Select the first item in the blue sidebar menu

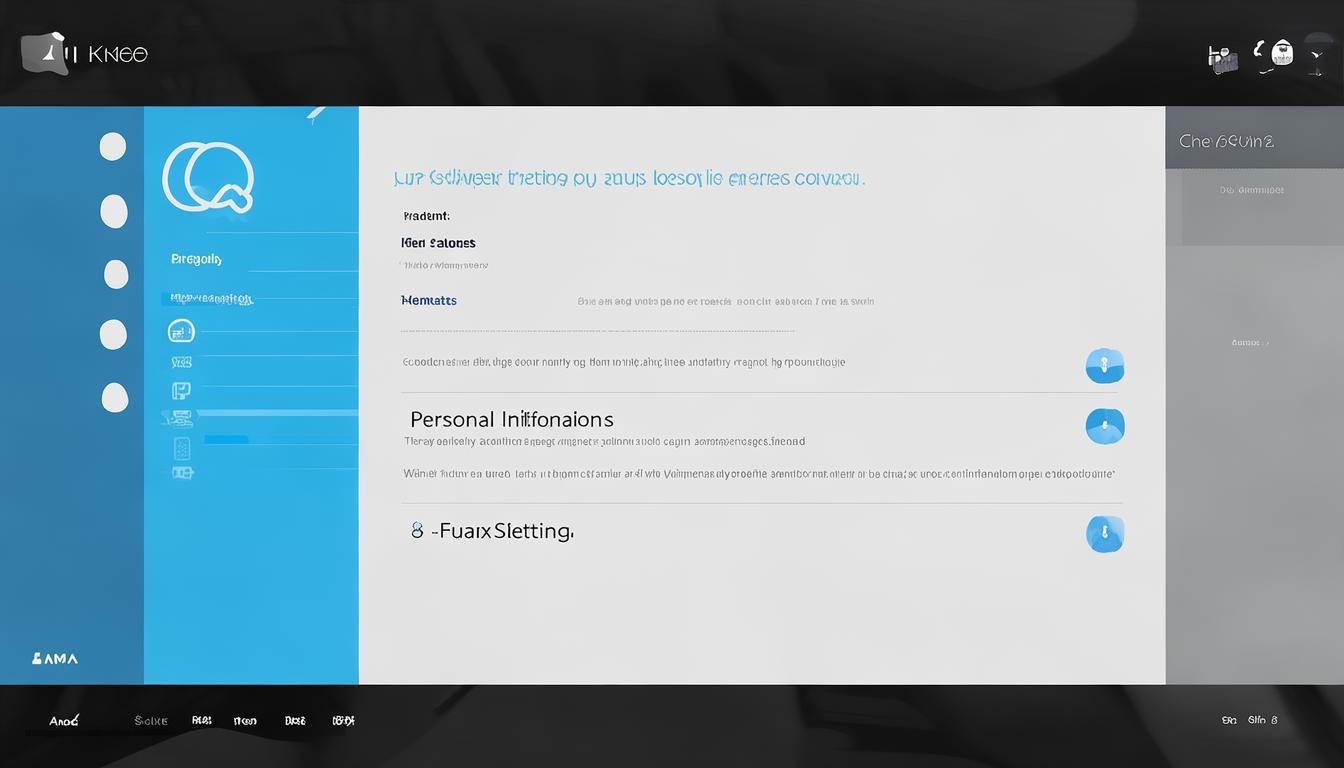tap(196, 259)
